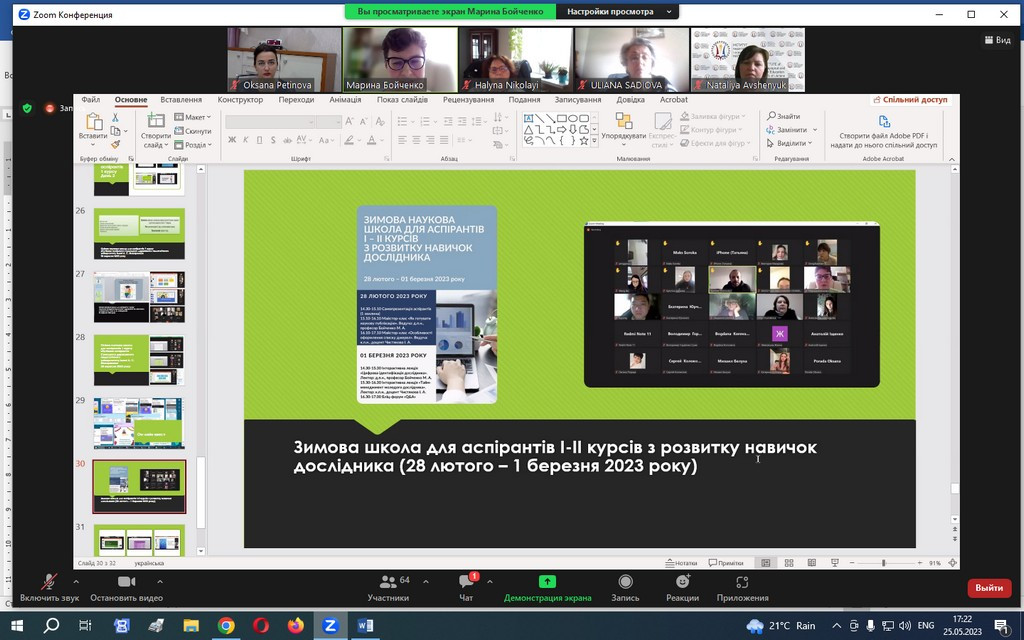Expand audio options arrow beside microphone
The height and width of the screenshot is (640, 1024).
(76, 580)
